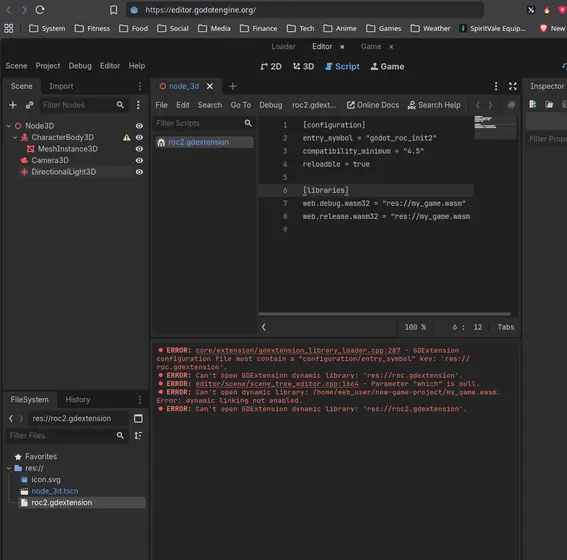
Task: Click the Filter Files search icon
Action: coord(120,436)
